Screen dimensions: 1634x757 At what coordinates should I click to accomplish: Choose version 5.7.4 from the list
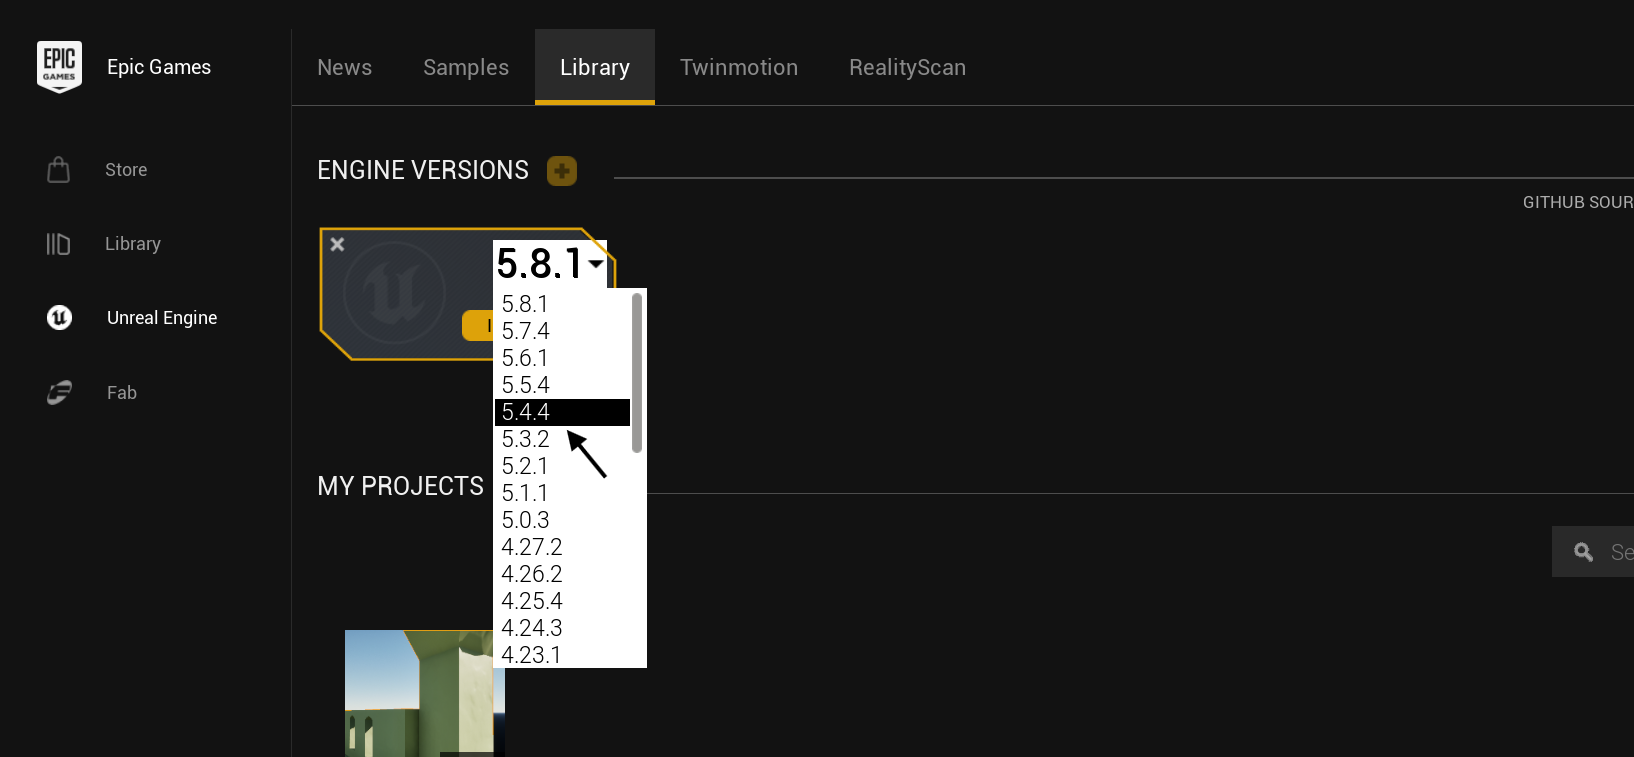point(562,331)
